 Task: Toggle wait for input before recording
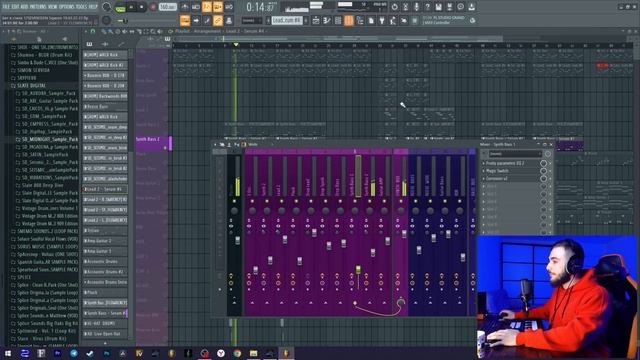[x=196, y=7]
